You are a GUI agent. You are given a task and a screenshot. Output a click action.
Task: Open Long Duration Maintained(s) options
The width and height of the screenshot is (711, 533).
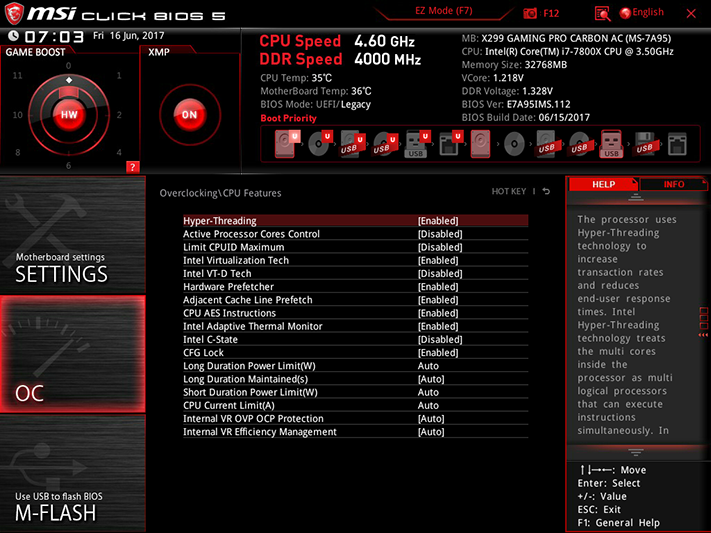click(356, 379)
